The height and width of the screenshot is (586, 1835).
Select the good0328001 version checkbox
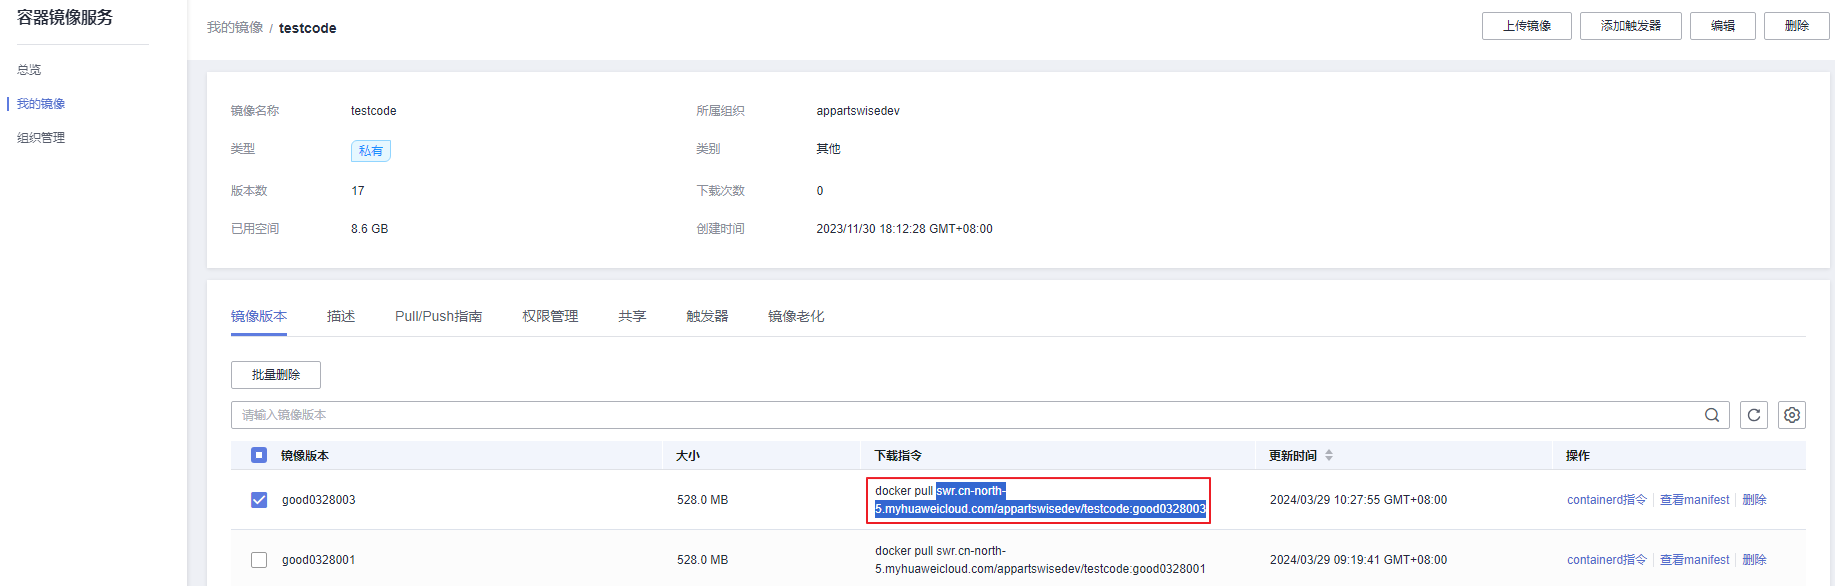pos(259,560)
